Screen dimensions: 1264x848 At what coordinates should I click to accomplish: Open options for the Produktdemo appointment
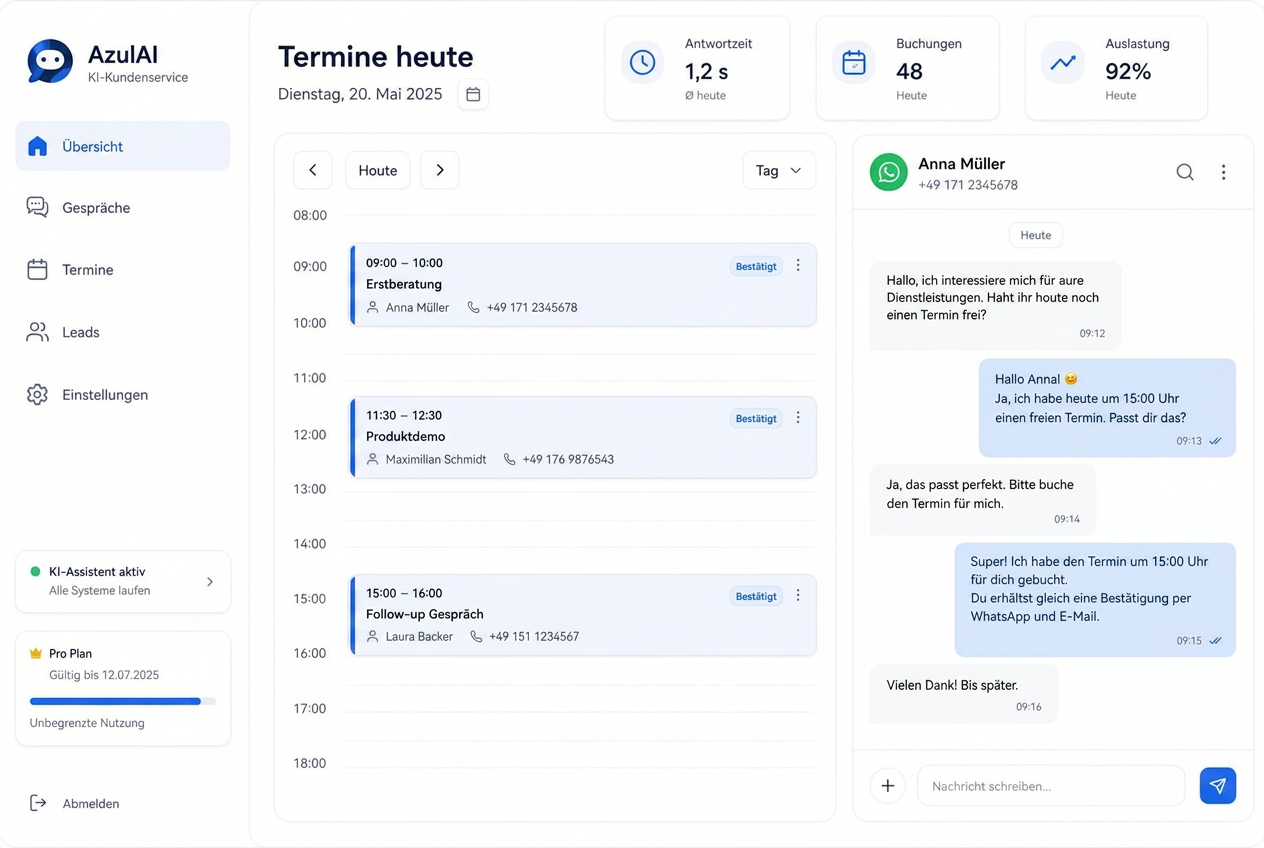[x=798, y=418]
